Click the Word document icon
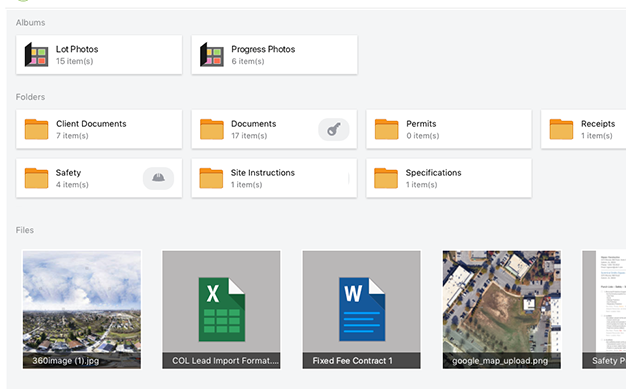The image size is (626, 389). pyautogui.click(x=362, y=310)
